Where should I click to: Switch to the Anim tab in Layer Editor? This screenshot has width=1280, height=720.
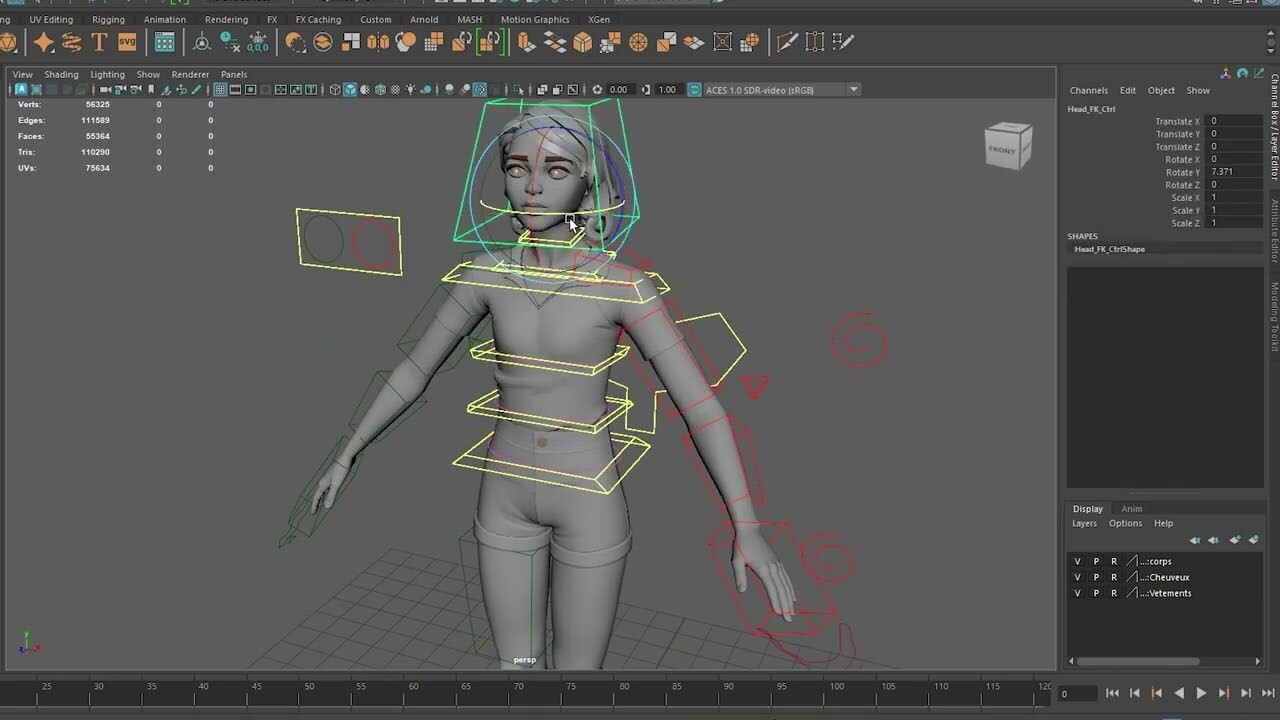tap(1131, 508)
